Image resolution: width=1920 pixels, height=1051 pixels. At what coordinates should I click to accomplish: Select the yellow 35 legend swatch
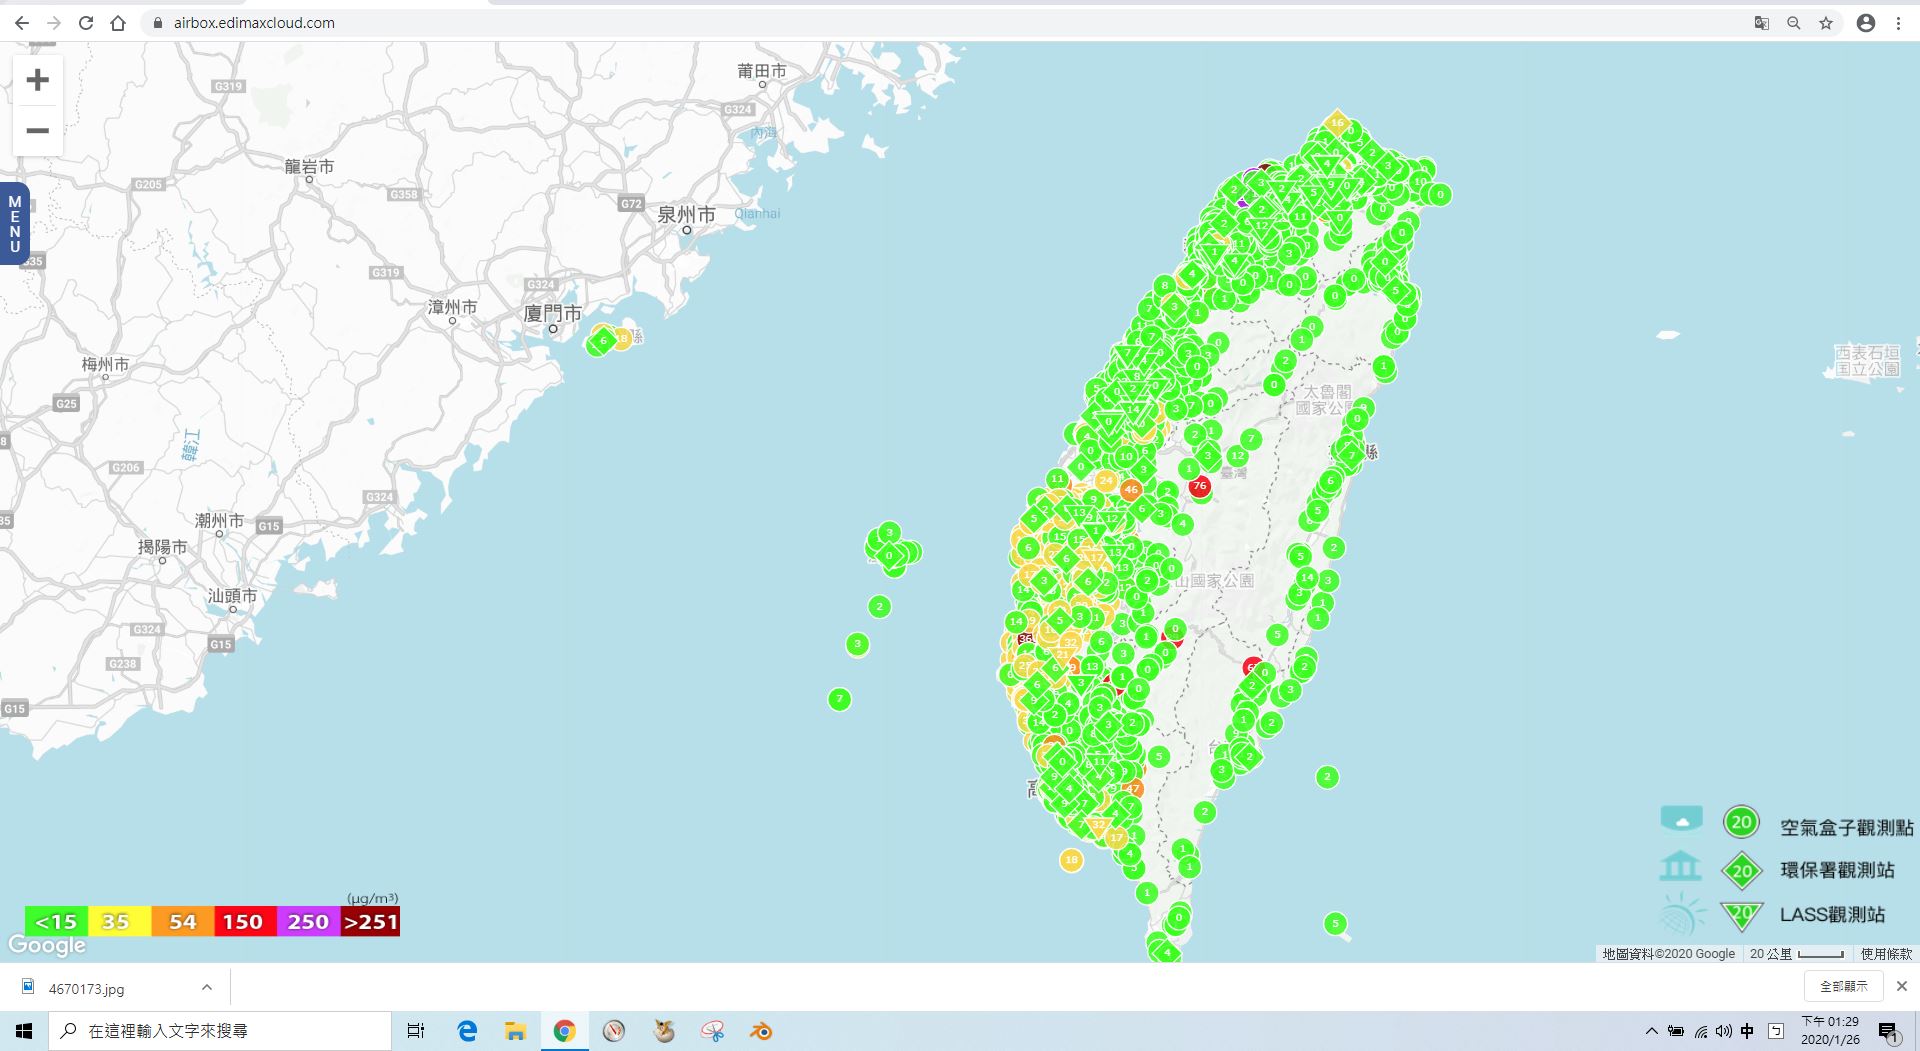pyautogui.click(x=119, y=921)
